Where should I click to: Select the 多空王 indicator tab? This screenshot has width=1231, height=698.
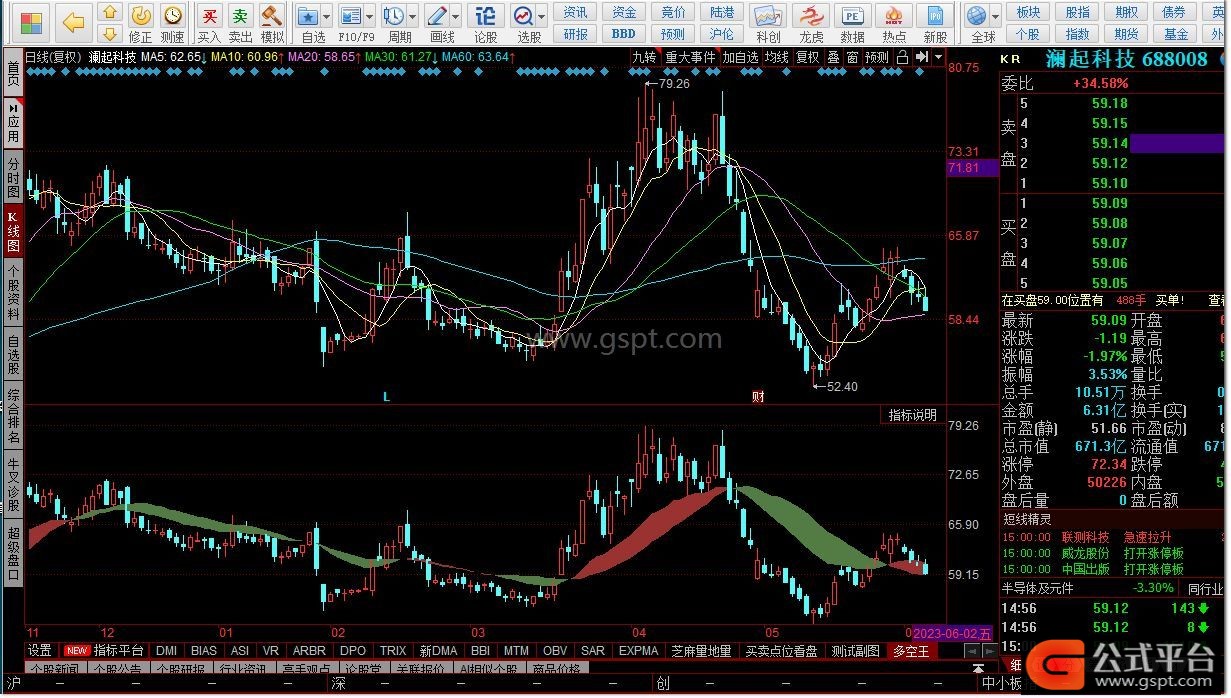click(911, 651)
